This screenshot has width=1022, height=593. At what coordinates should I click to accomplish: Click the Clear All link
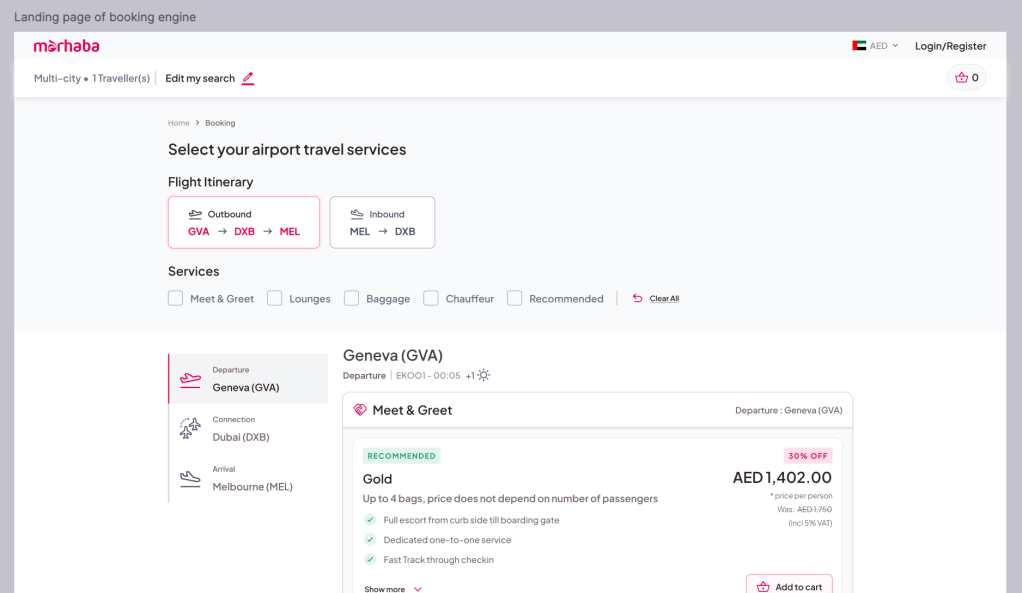(x=664, y=299)
